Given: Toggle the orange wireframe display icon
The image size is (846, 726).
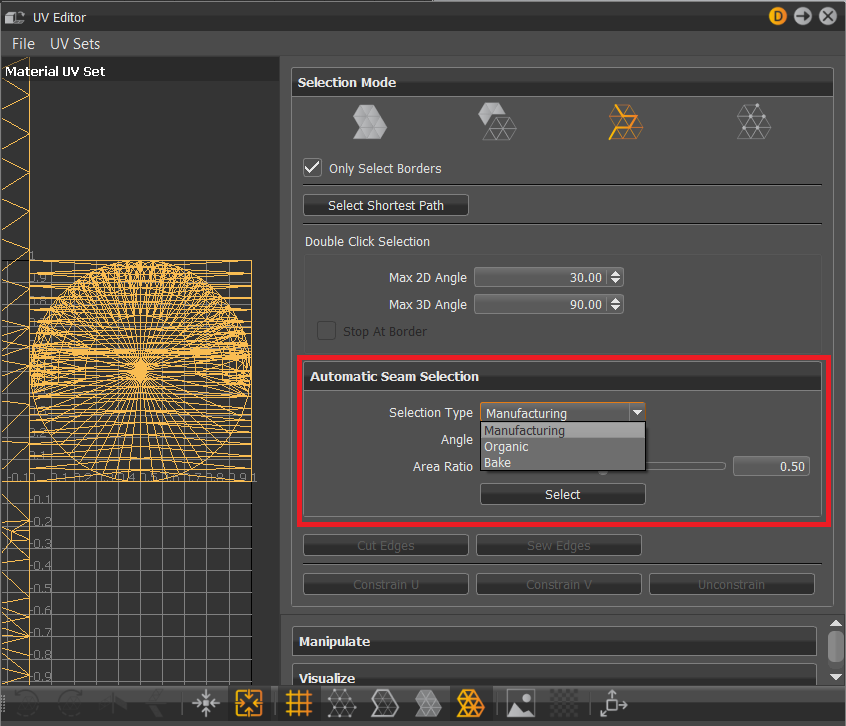Looking at the screenshot, I should click(x=470, y=704).
